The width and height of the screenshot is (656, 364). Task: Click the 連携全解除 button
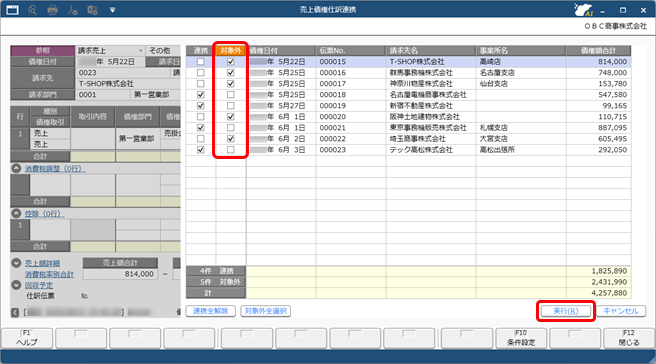point(210,311)
